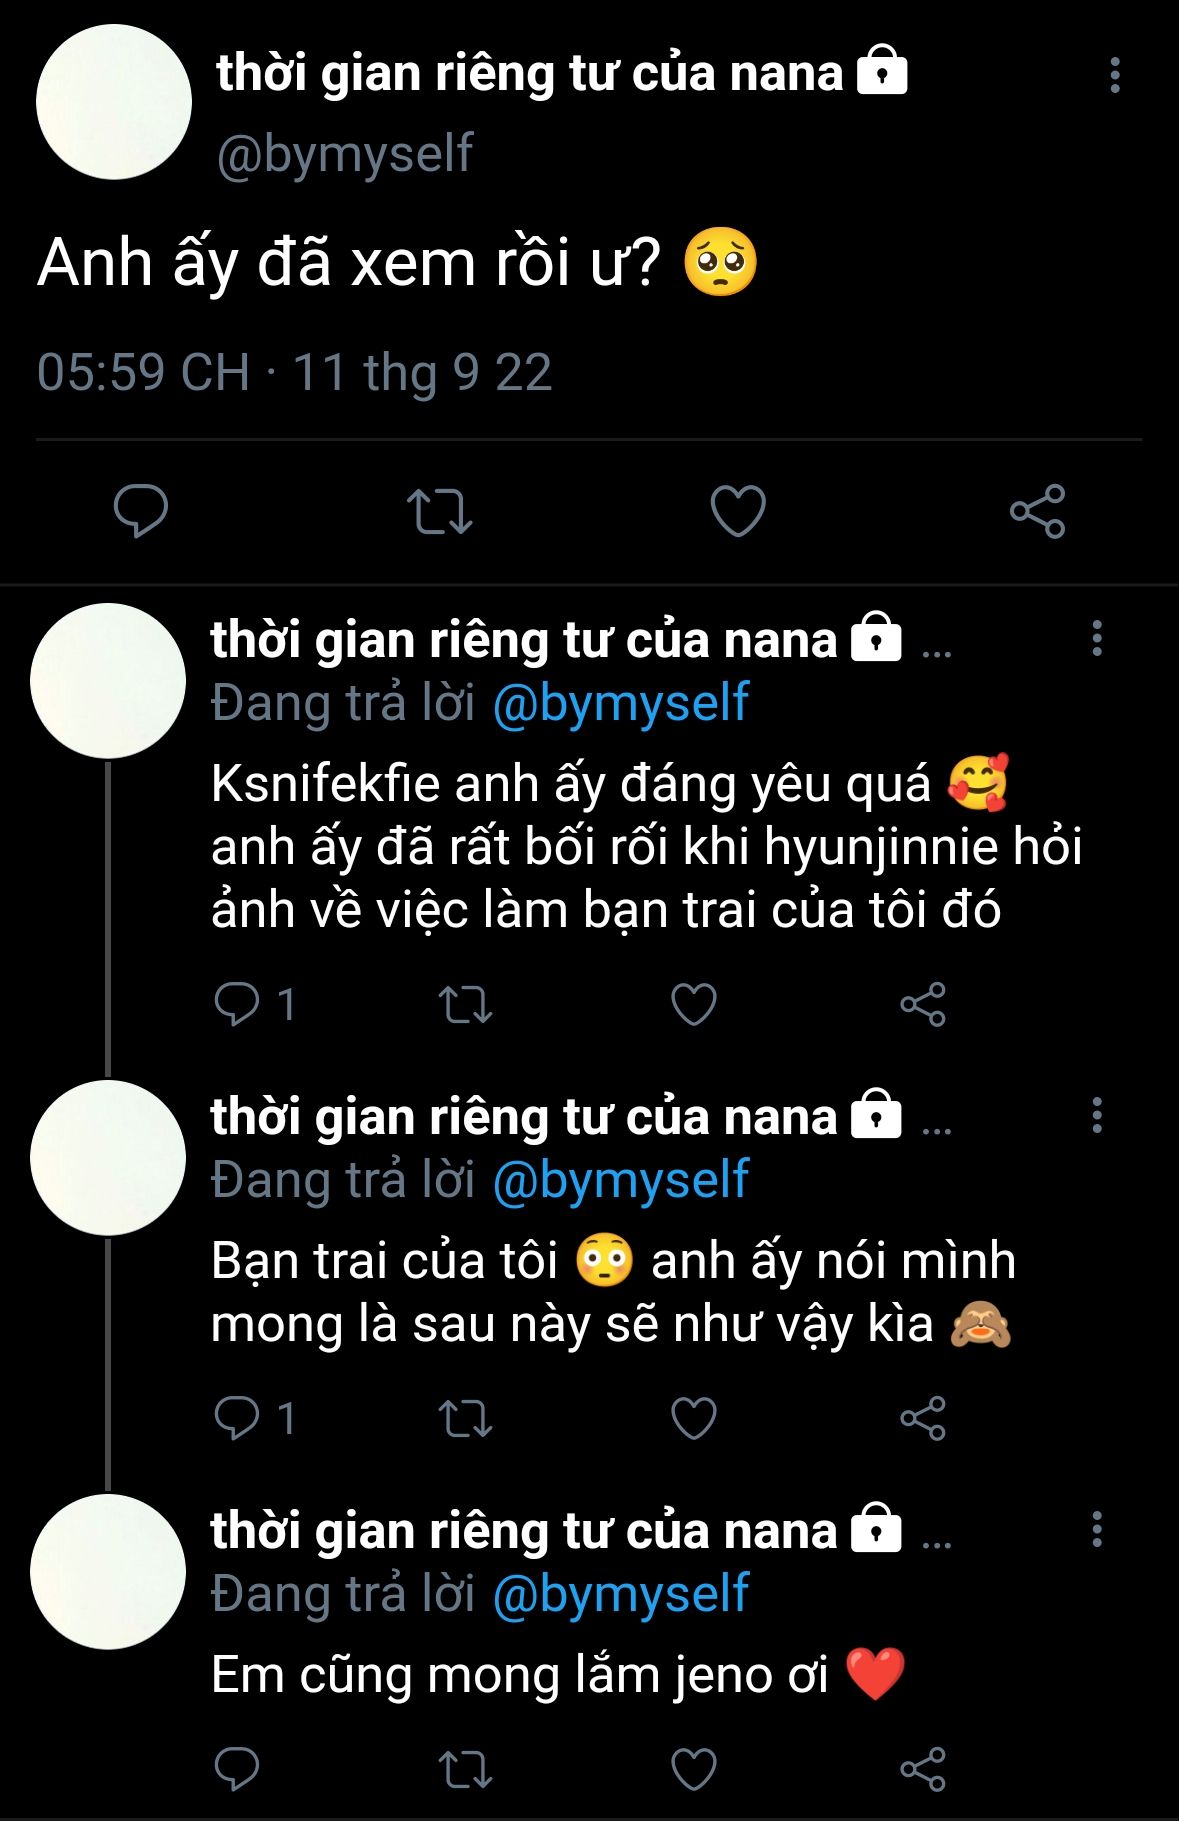1179x1821 pixels.
Task: Open more options on the "Bạn trai của tôi" reply
Action: pos(1097,1115)
